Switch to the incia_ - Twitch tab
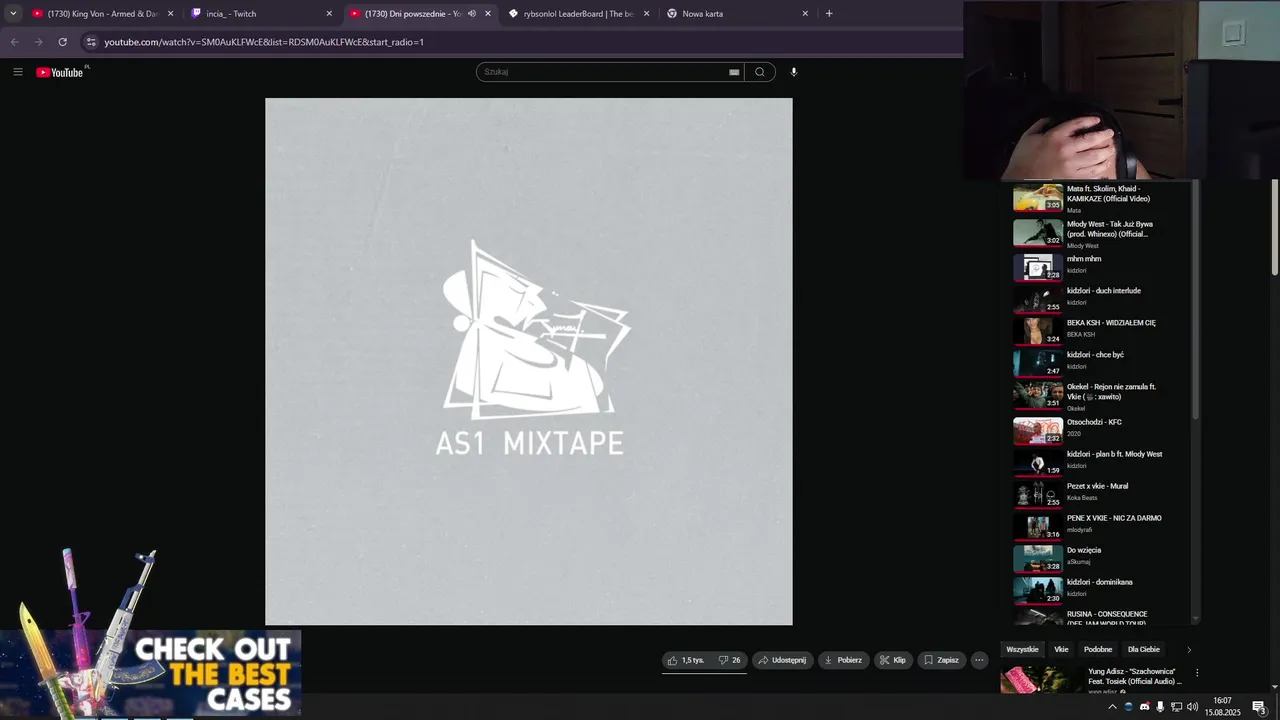 [262, 14]
